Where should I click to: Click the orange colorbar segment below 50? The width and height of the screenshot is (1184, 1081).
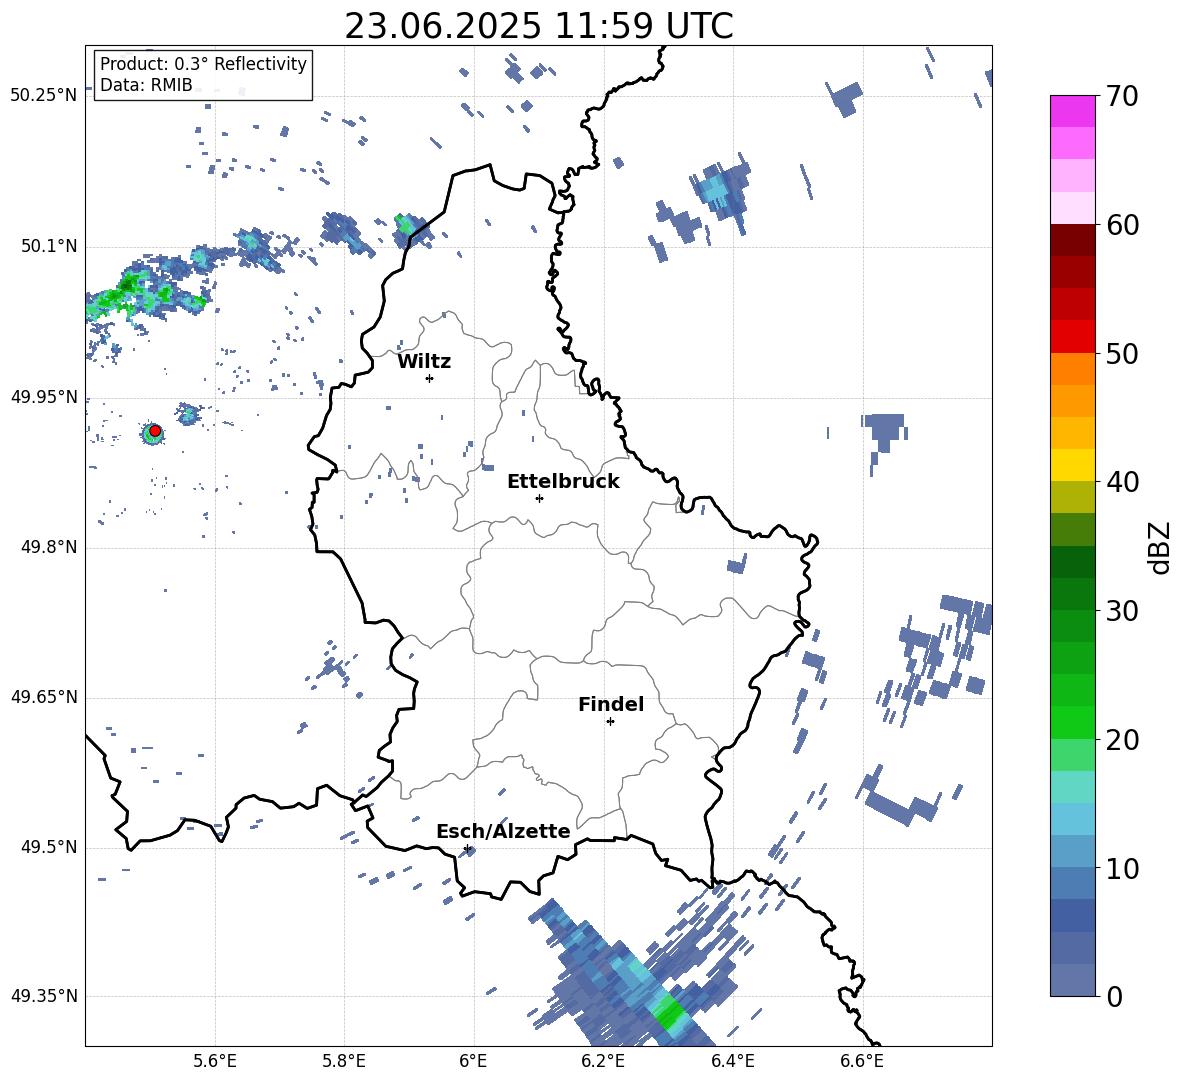[x=1072, y=368]
